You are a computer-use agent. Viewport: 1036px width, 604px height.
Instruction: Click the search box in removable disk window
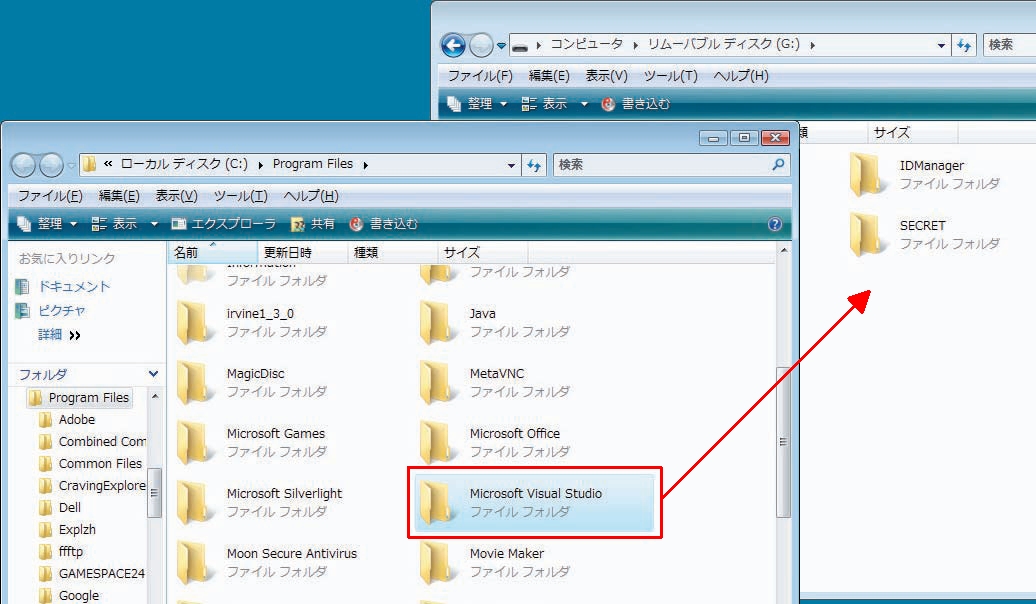point(1009,44)
